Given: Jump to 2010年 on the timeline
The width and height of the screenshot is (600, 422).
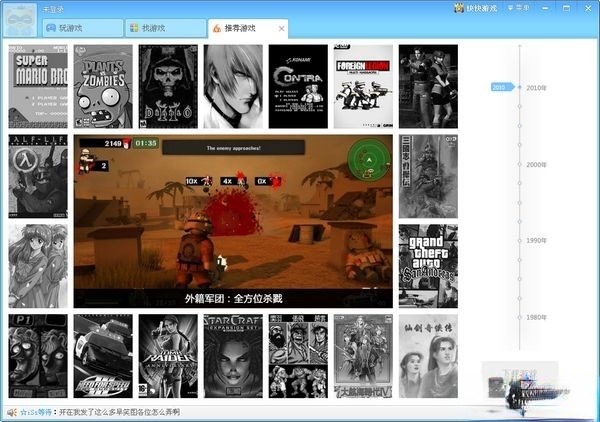Looking at the screenshot, I should point(536,88).
